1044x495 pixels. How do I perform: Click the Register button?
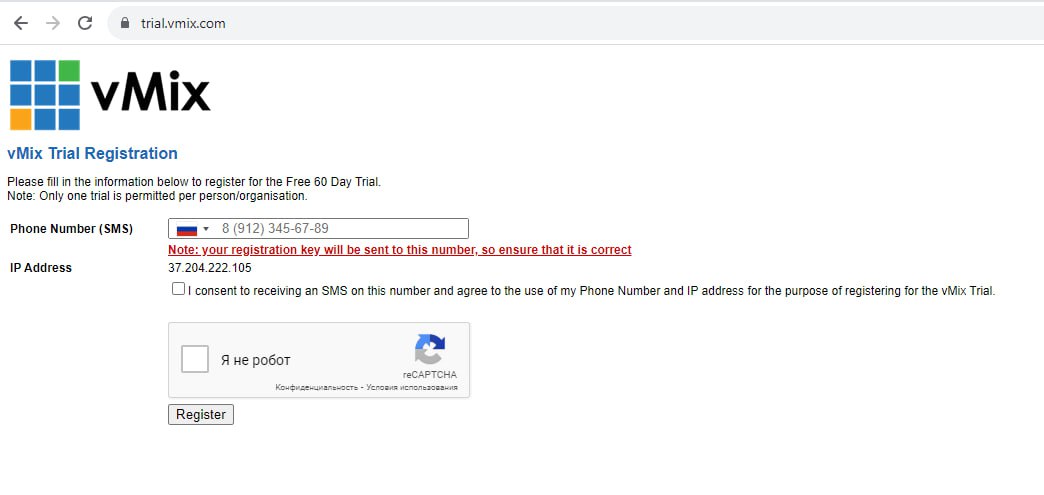coord(201,414)
